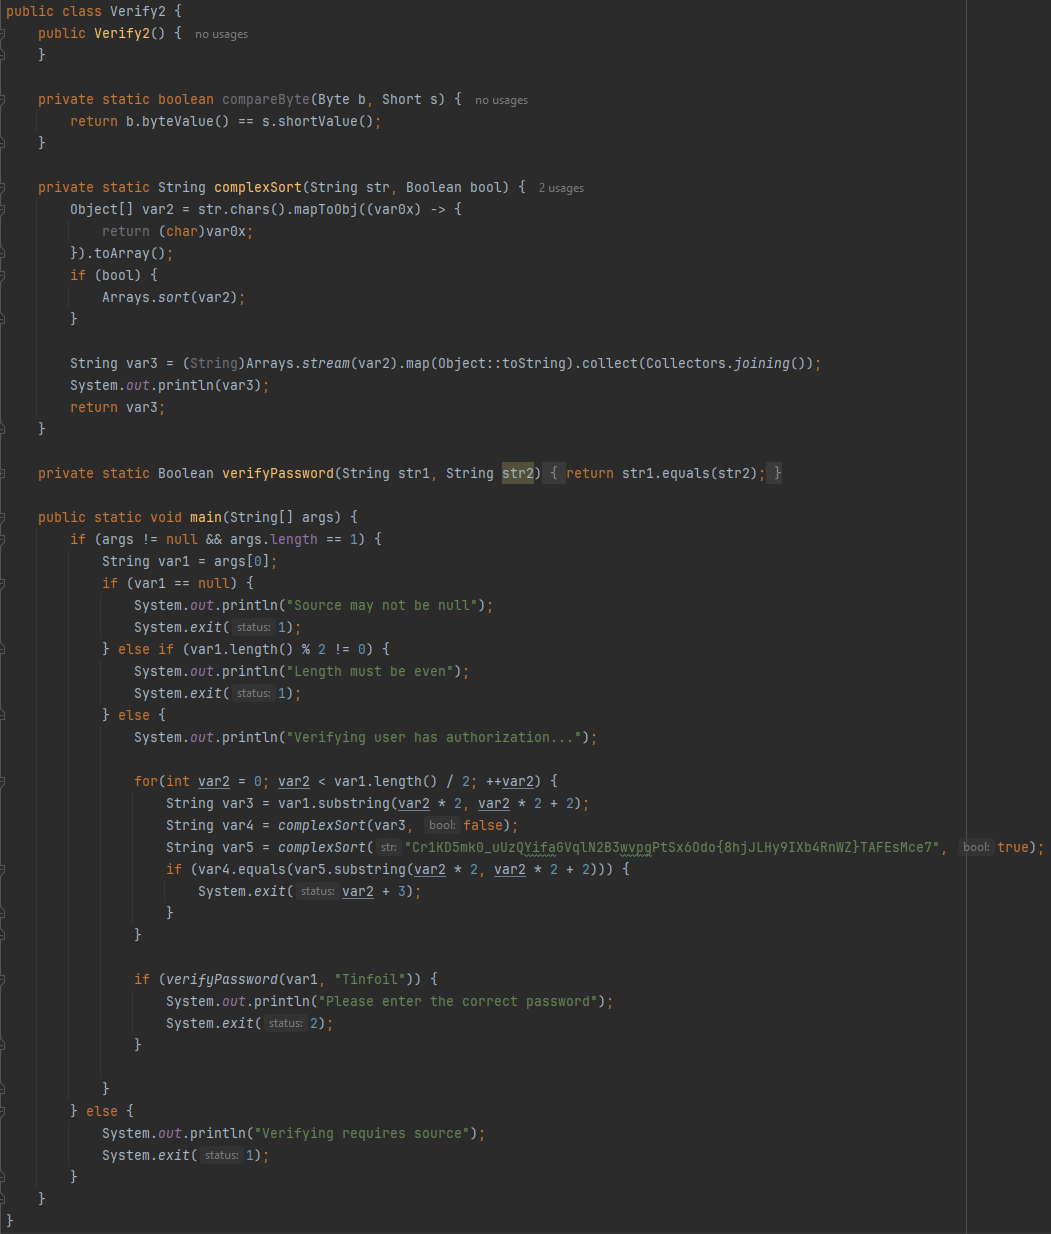Expand folded verifyPassword body at opening brace
Screen dimensions: 1051x1234
click(554, 473)
